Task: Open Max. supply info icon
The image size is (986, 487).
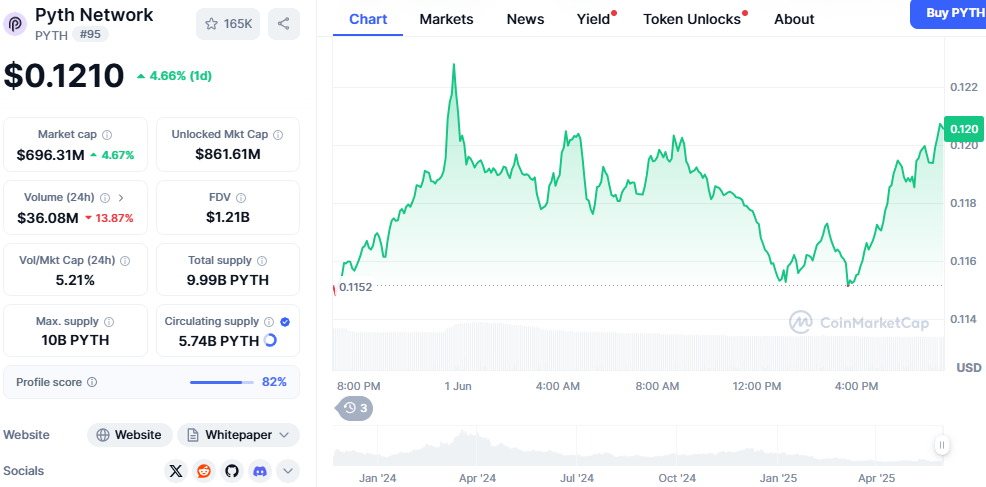Action: [x=109, y=322]
